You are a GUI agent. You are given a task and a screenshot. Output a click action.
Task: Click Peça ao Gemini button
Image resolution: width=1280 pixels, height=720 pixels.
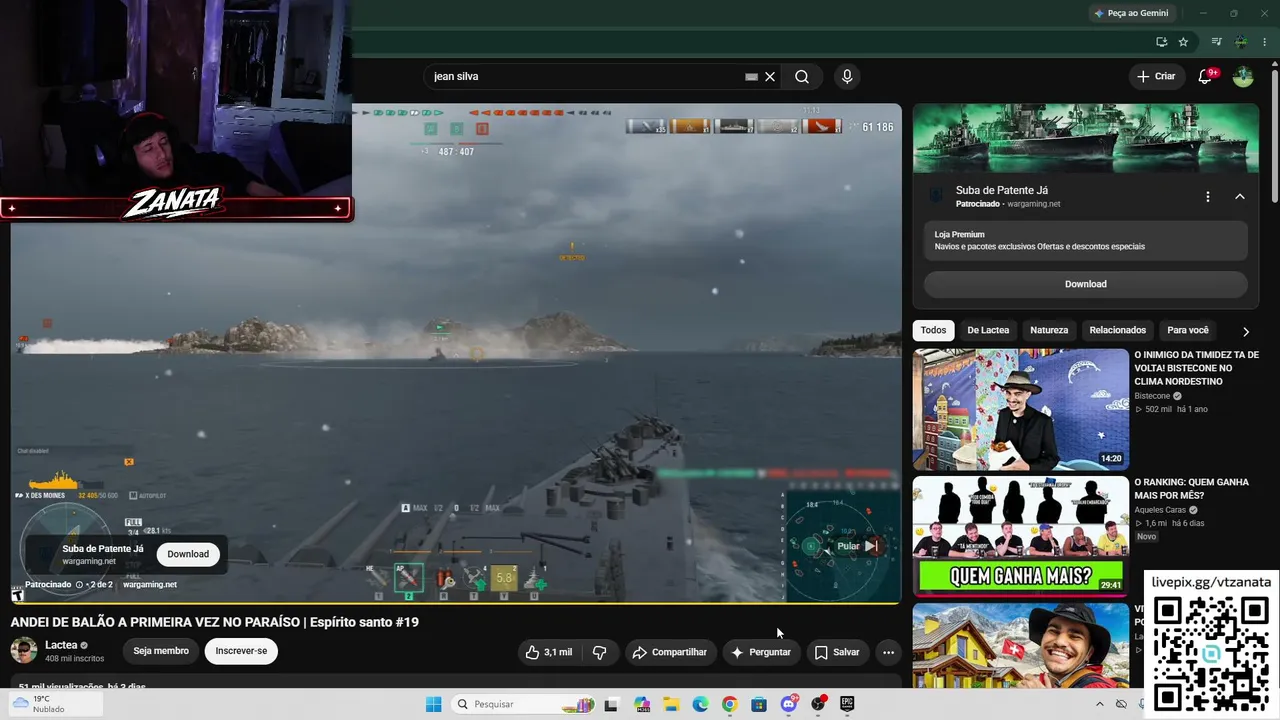(x=1131, y=13)
